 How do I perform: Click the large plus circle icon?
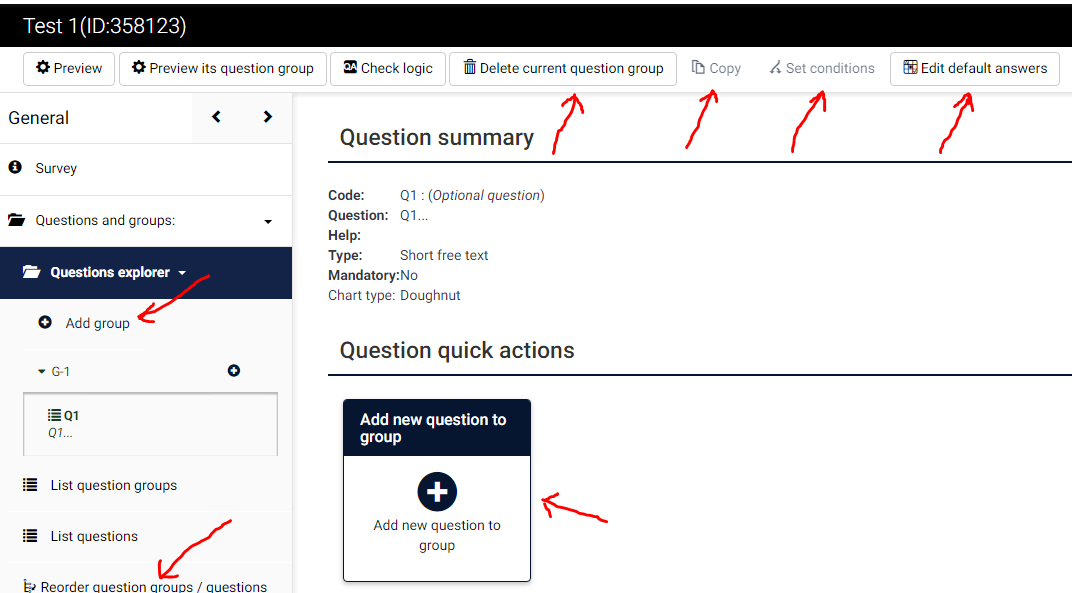coord(437,492)
